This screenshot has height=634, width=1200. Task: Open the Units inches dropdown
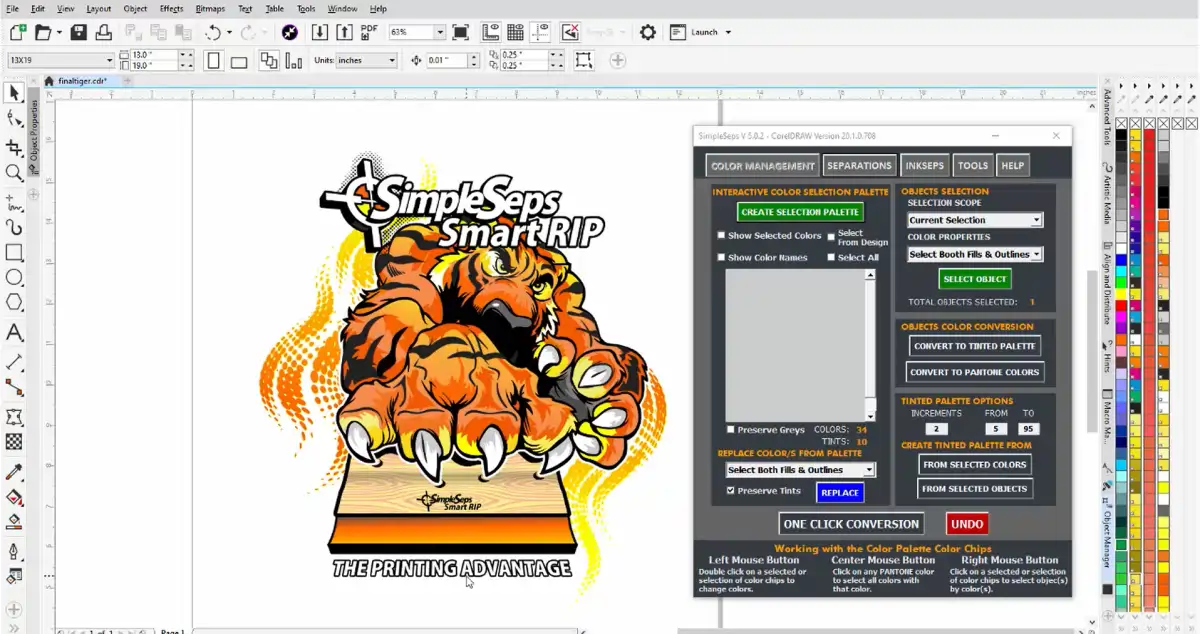[x=391, y=60]
